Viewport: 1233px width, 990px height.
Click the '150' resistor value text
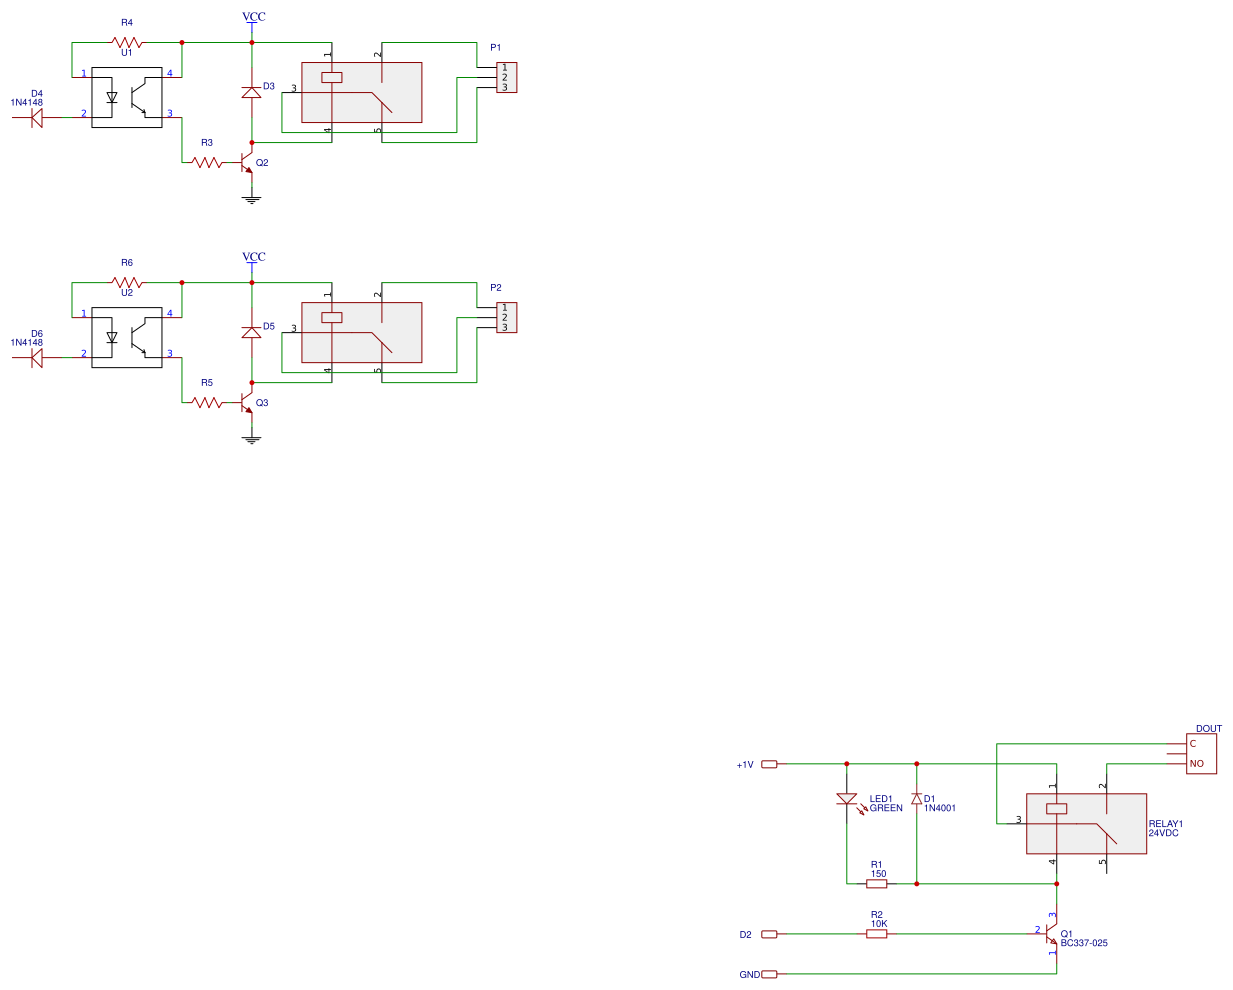coord(879,874)
